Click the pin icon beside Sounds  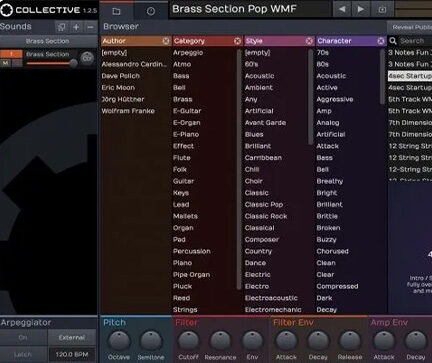(x=62, y=27)
